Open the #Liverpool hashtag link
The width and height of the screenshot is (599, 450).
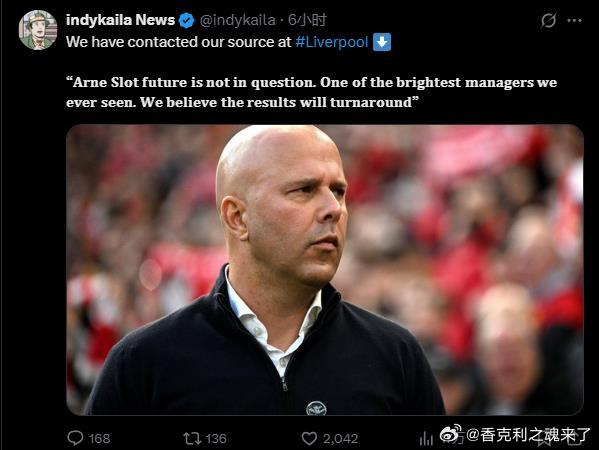(332, 42)
